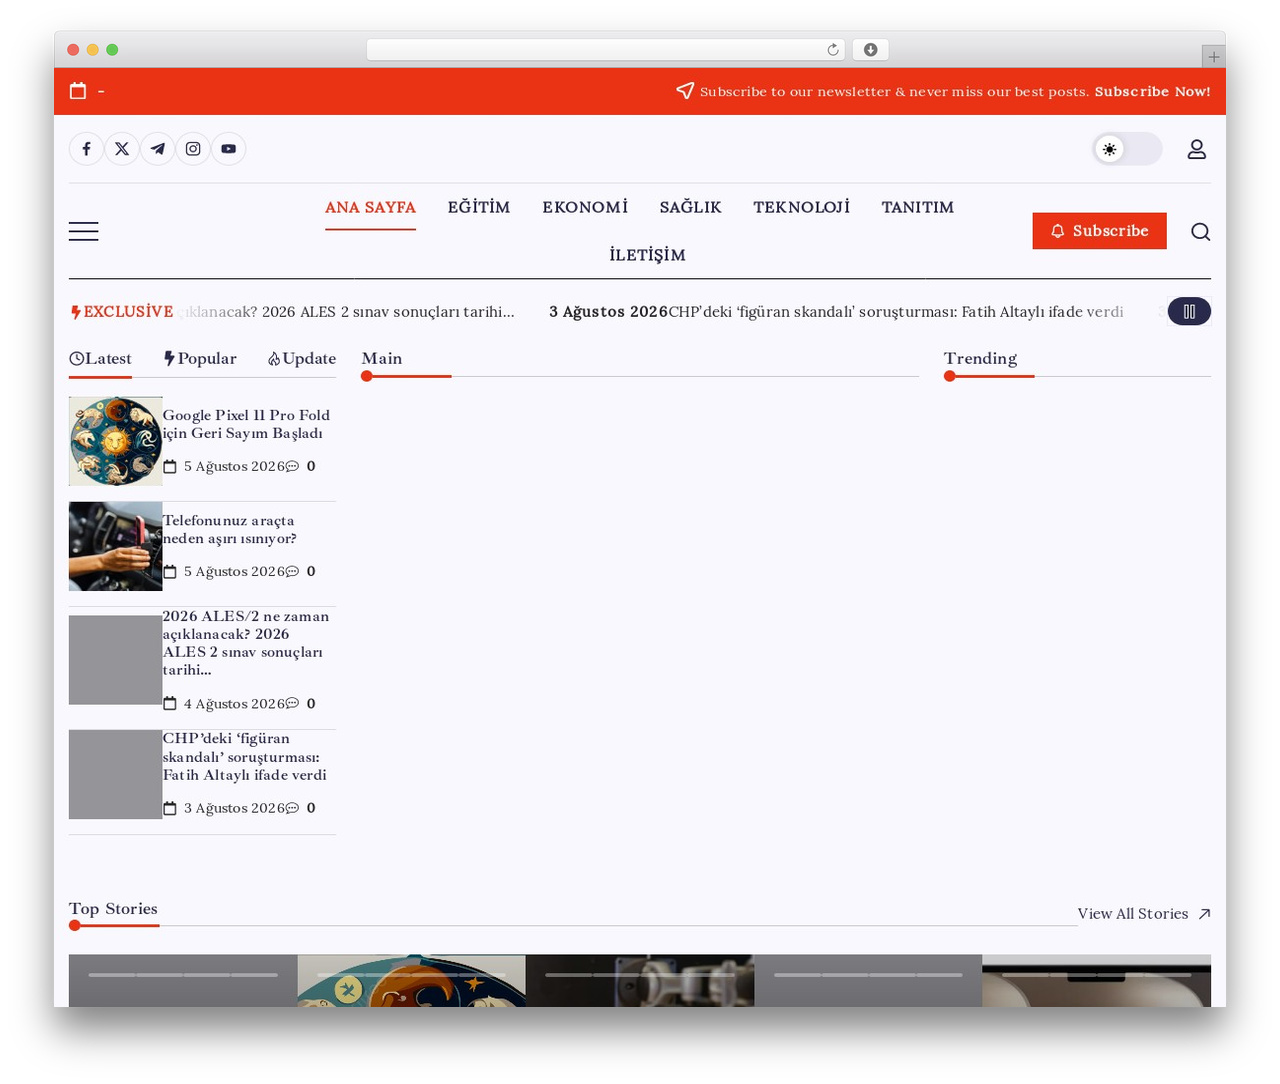Click comment count on Pixel Fold article
Screen dimensions: 1280x1084
tap(302, 466)
